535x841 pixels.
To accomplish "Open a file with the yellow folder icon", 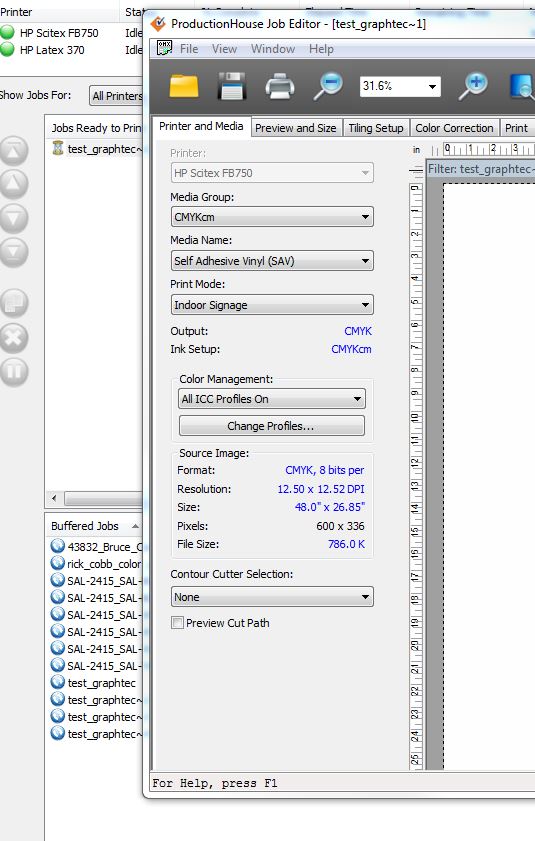I will coord(184,86).
